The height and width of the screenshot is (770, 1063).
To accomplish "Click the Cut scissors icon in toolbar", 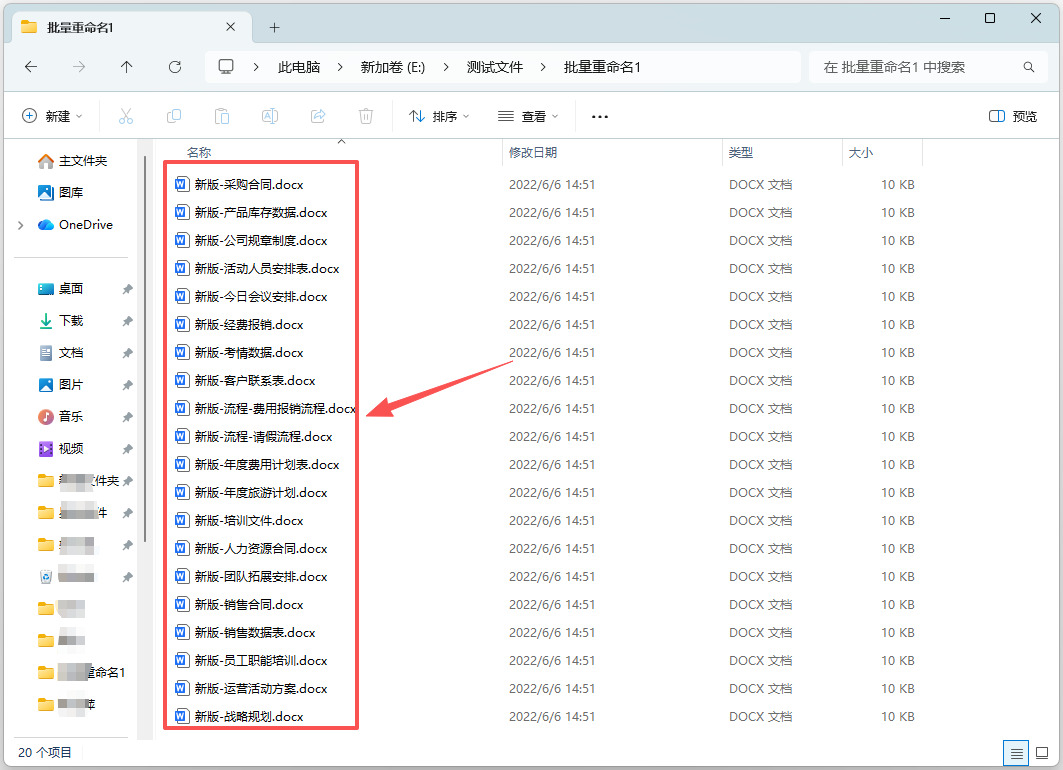I will tap(125, 117).
